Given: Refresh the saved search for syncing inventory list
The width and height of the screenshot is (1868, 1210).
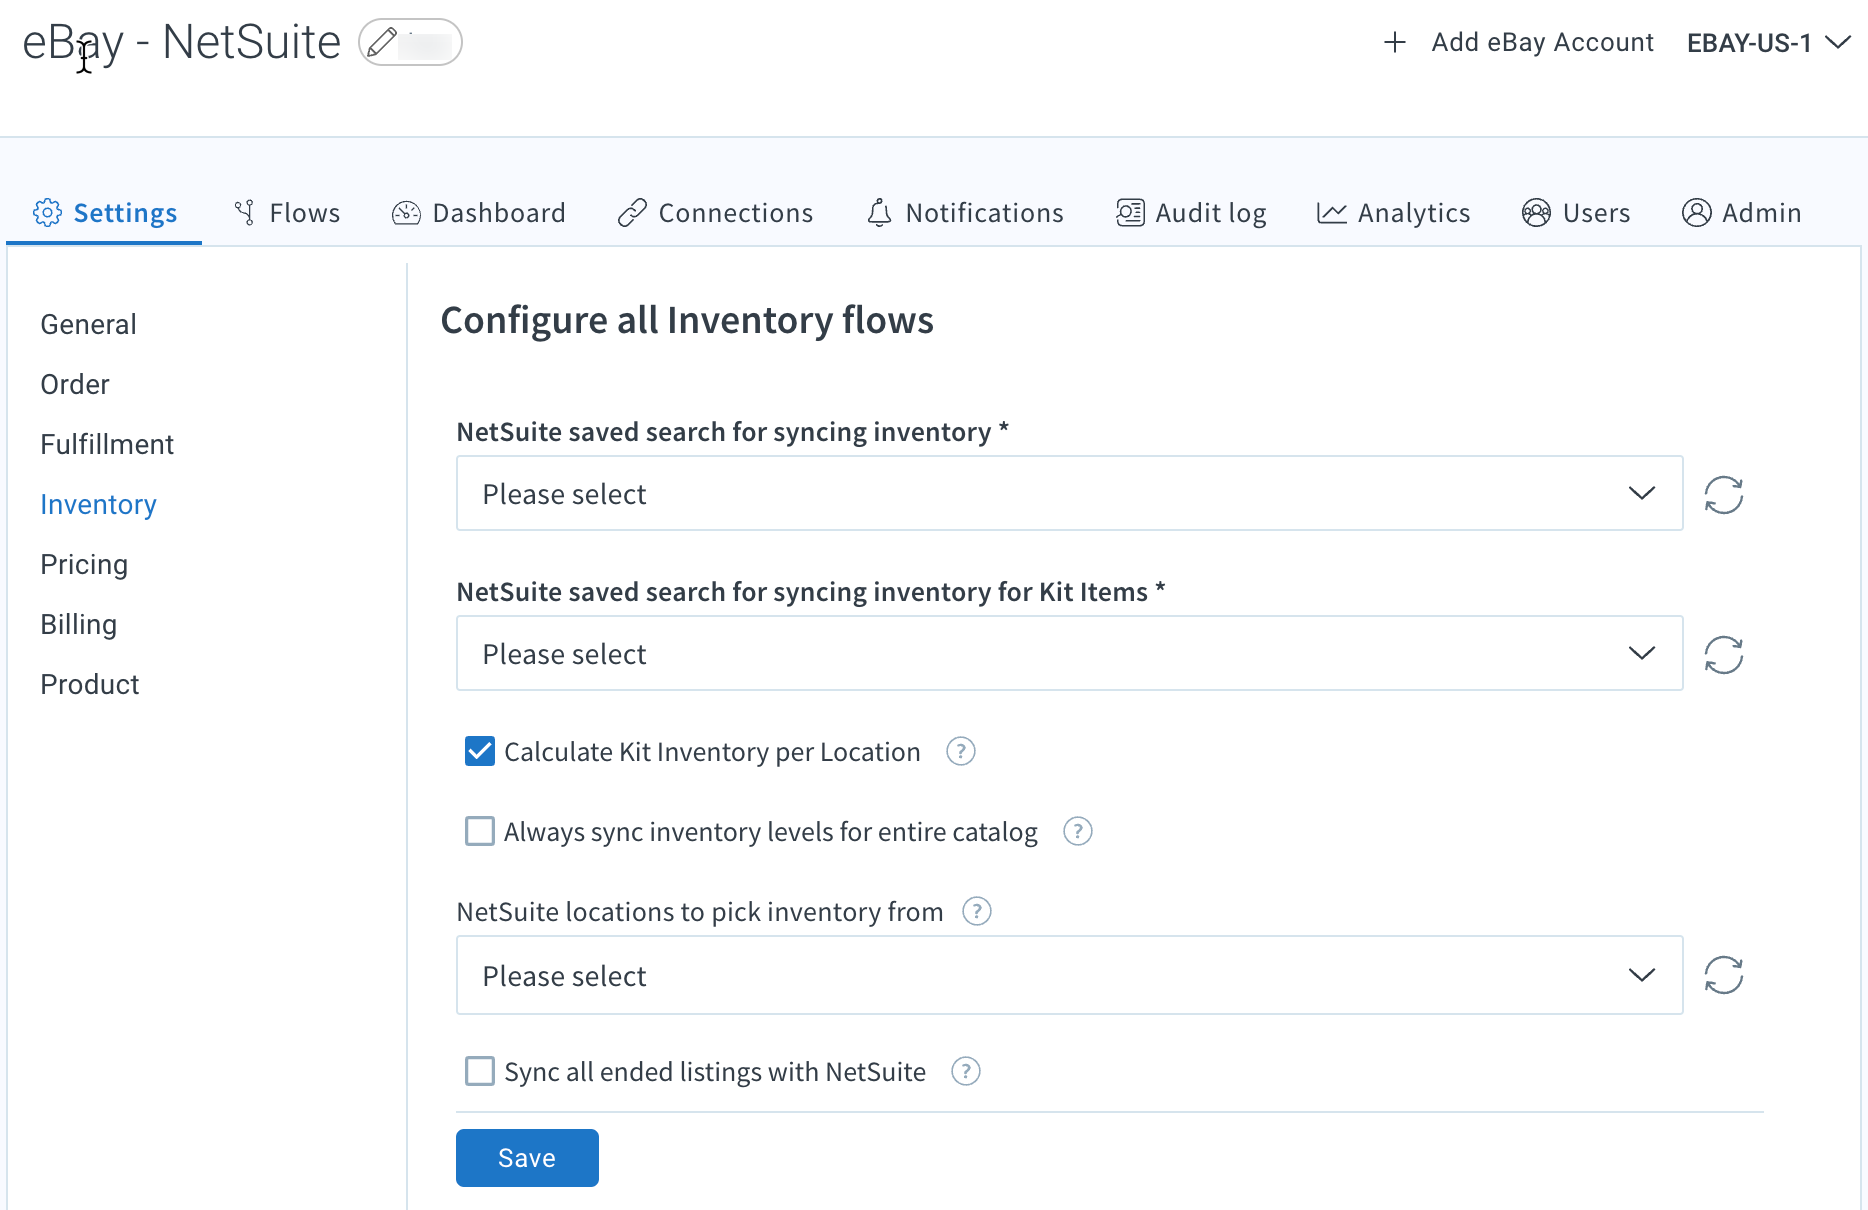Looking at the screenshot, I should click(x=1724, y=494).
